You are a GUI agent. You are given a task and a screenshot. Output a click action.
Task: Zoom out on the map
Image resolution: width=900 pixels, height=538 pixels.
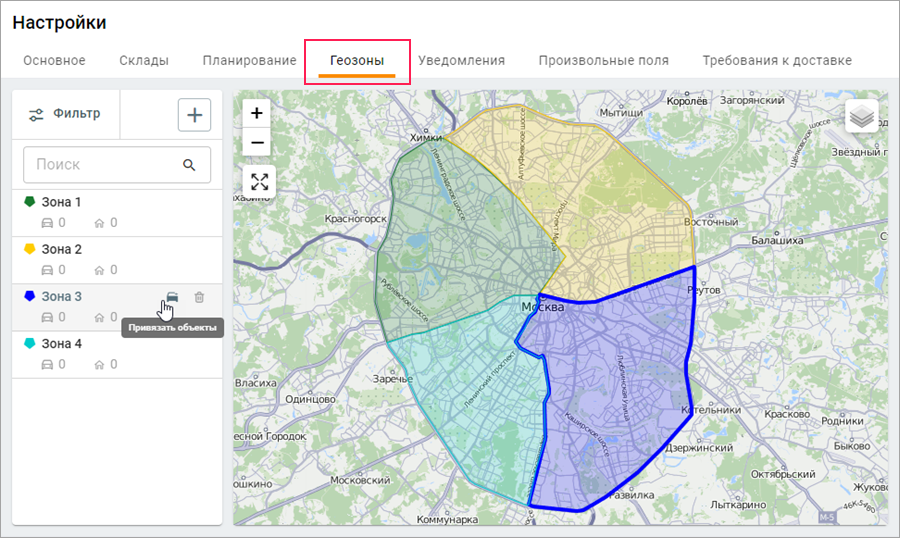(x=257, y=142)
